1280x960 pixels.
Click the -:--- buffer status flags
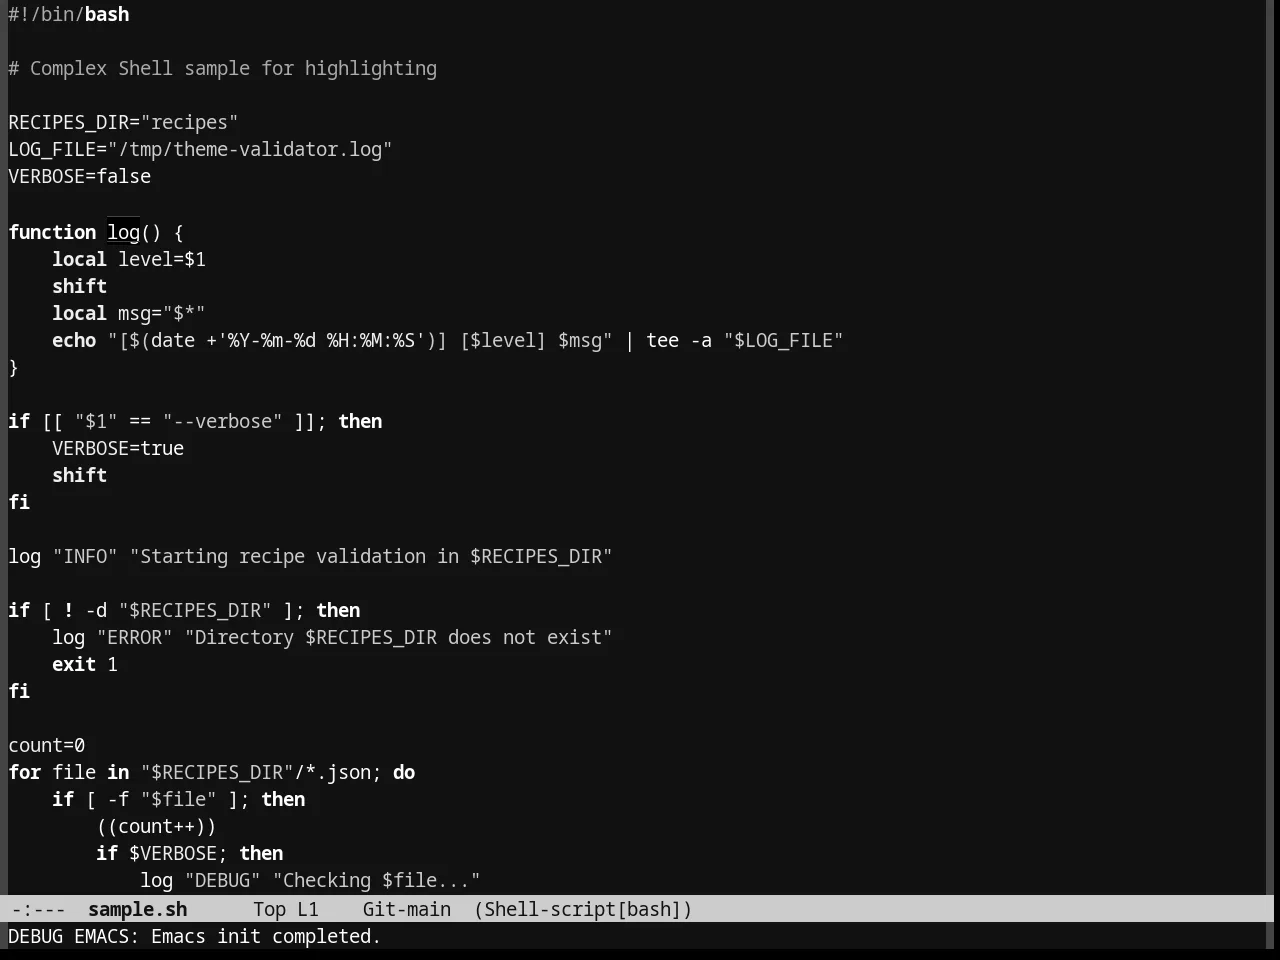[38, 909]
